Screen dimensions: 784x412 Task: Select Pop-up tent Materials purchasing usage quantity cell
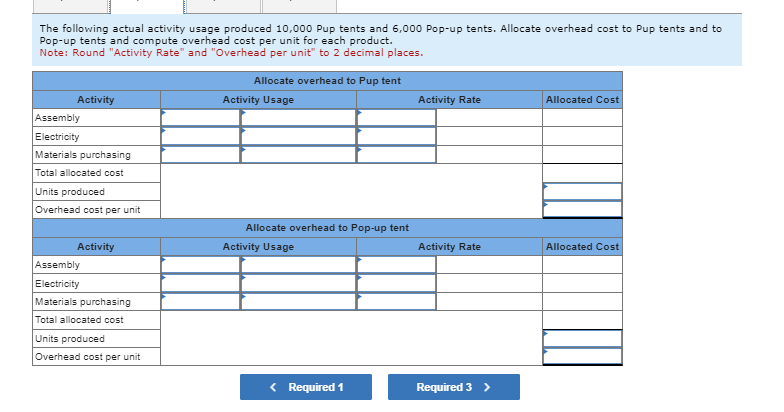pyautogui.click(x=200, y=302)
